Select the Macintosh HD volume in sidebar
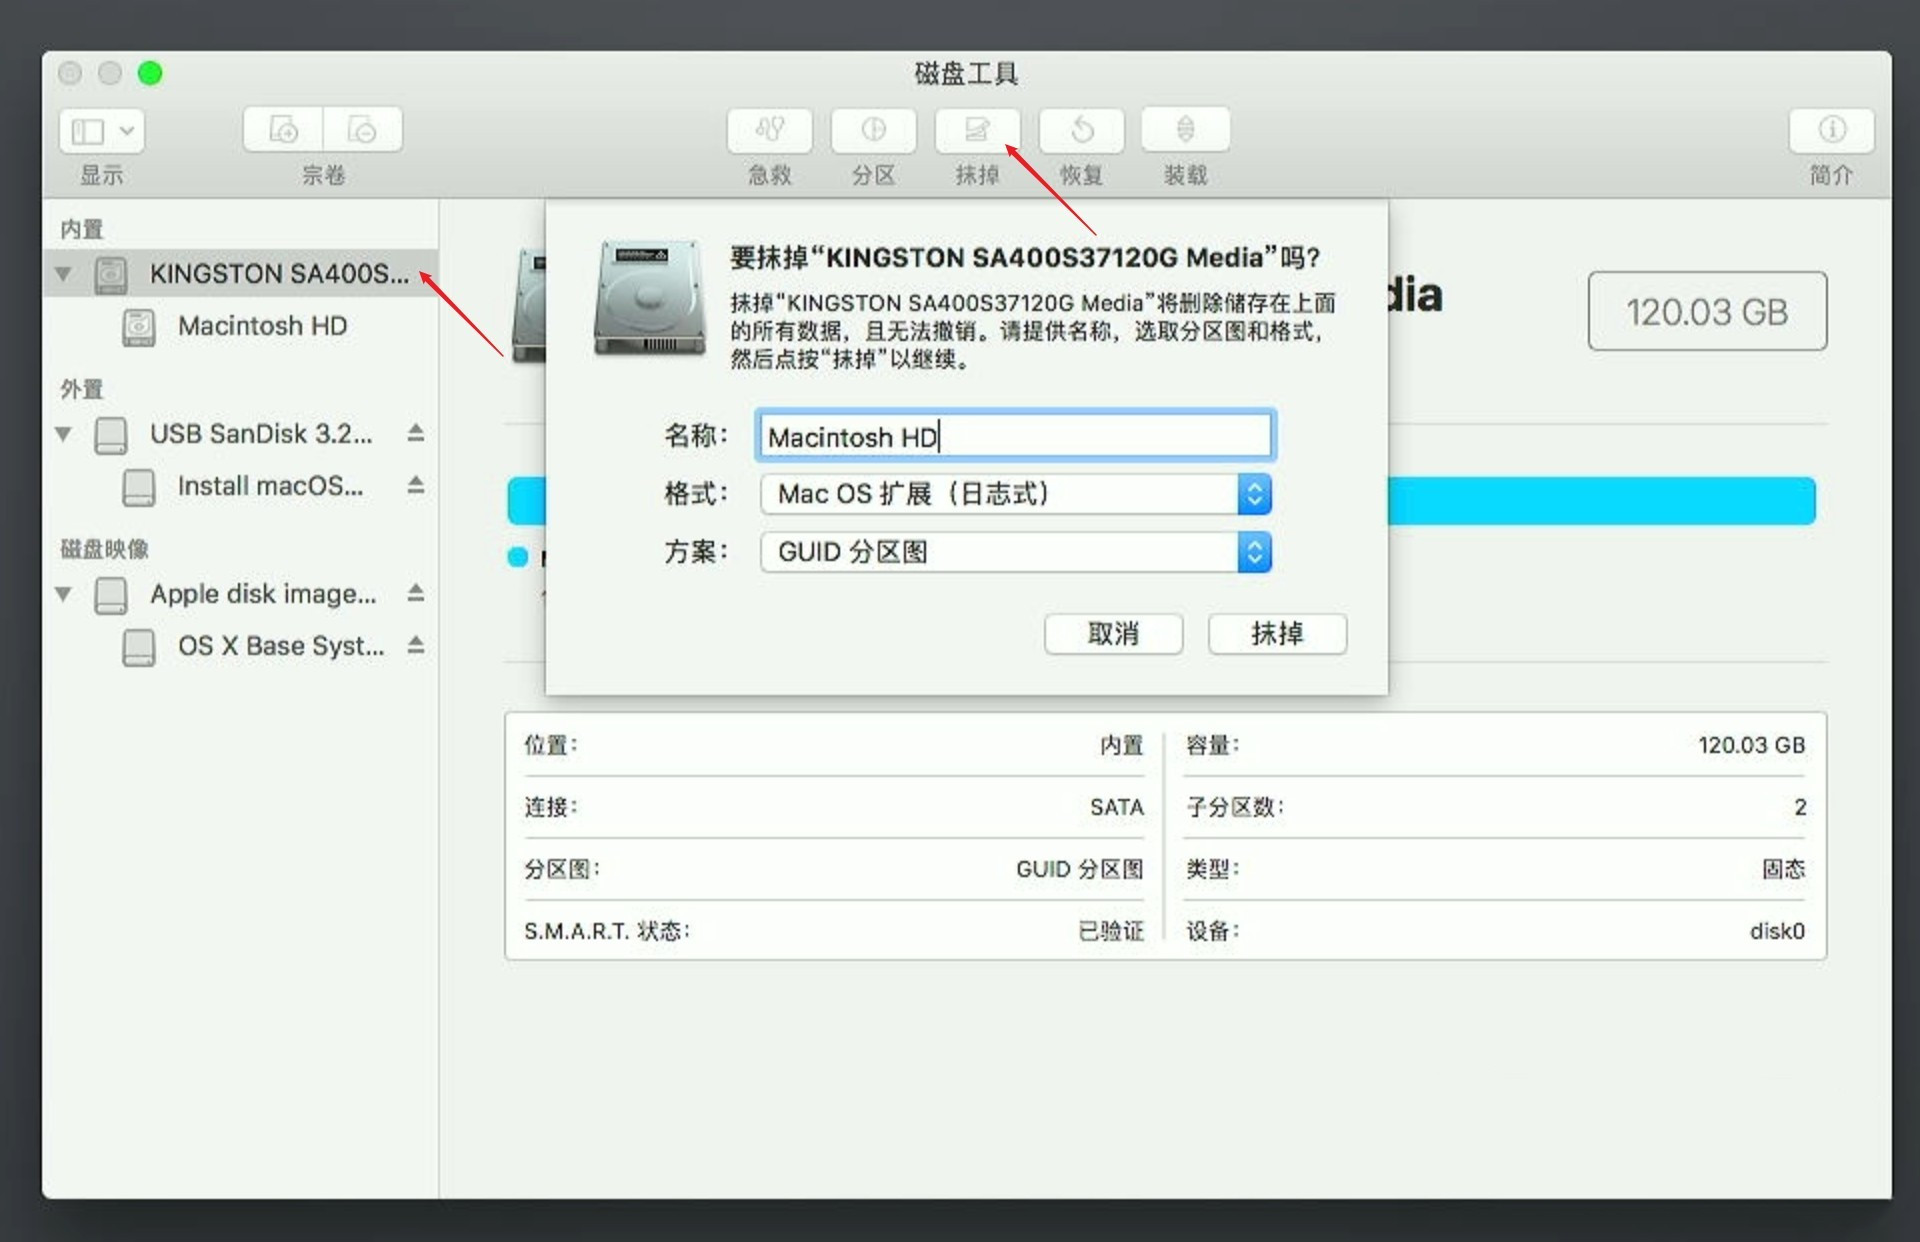The height and width of the screenshot is (1242, 1920). pyautogui.click(x=262, y=326)
